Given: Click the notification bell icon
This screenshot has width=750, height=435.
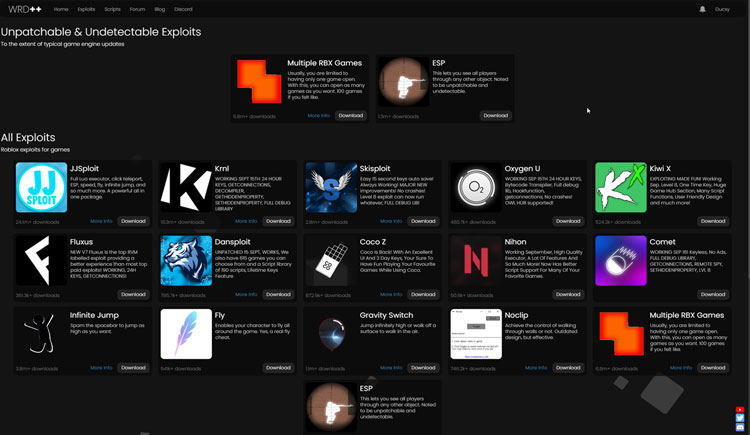Looking at the screenshot, I should coord(703,8).
